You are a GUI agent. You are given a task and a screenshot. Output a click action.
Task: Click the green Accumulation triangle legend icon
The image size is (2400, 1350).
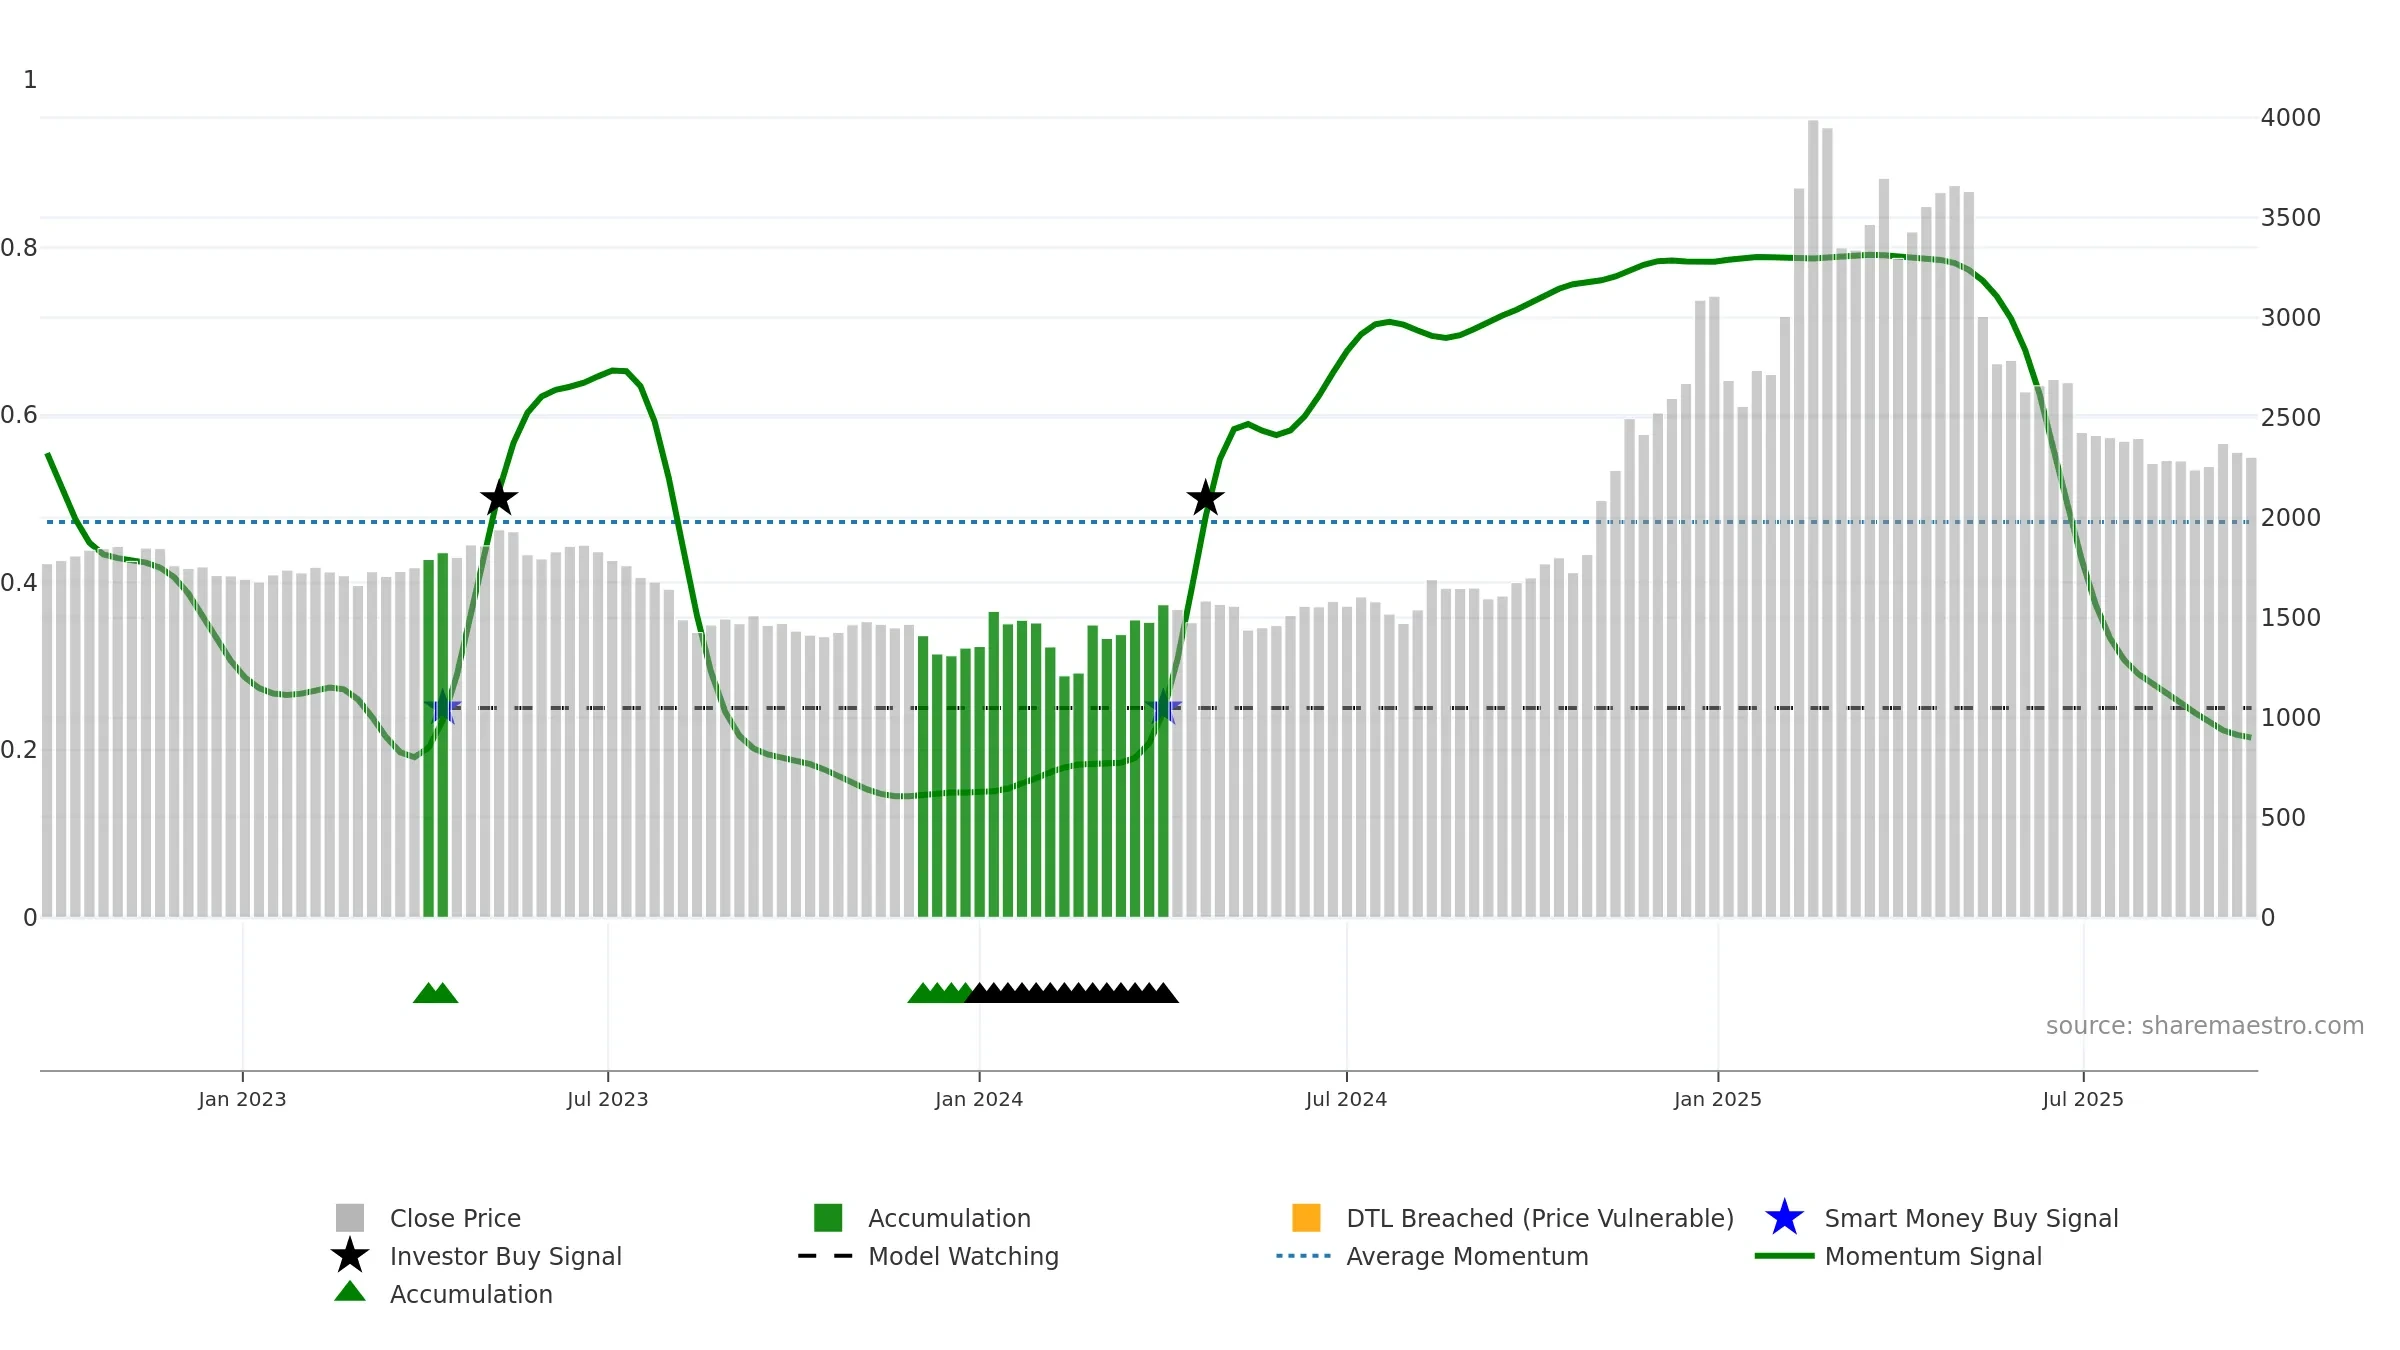pos(350,1292)
